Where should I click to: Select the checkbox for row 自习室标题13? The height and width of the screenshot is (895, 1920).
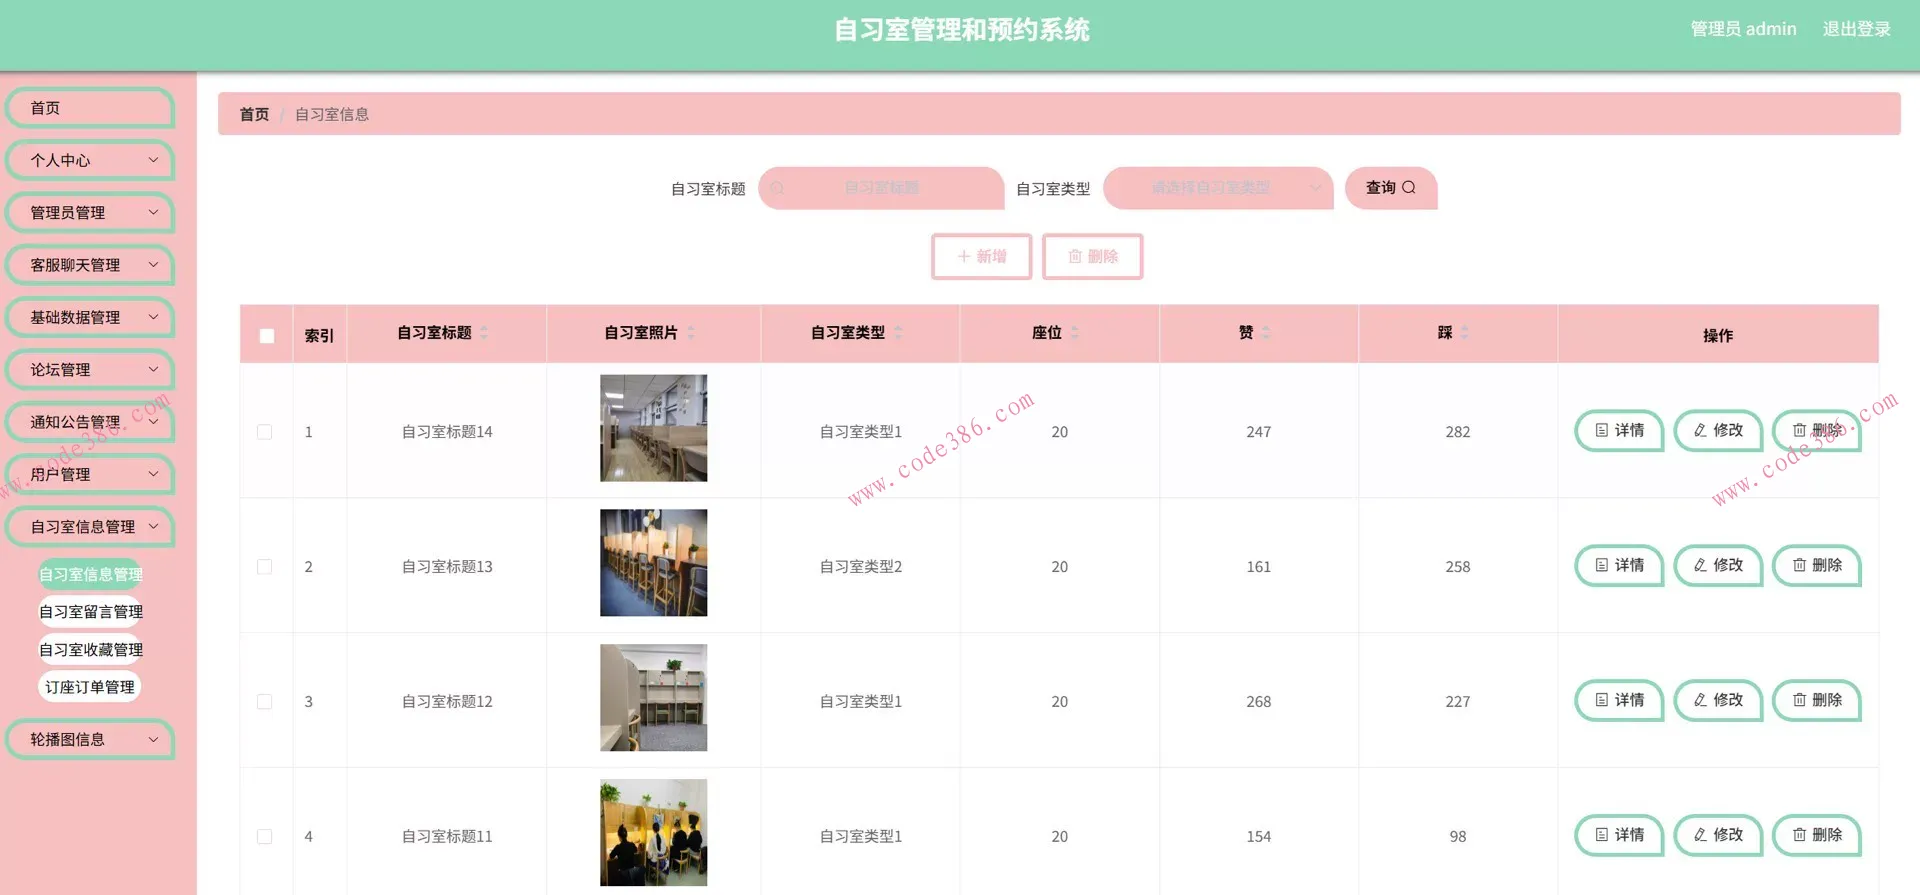click(x=264, y=567)
